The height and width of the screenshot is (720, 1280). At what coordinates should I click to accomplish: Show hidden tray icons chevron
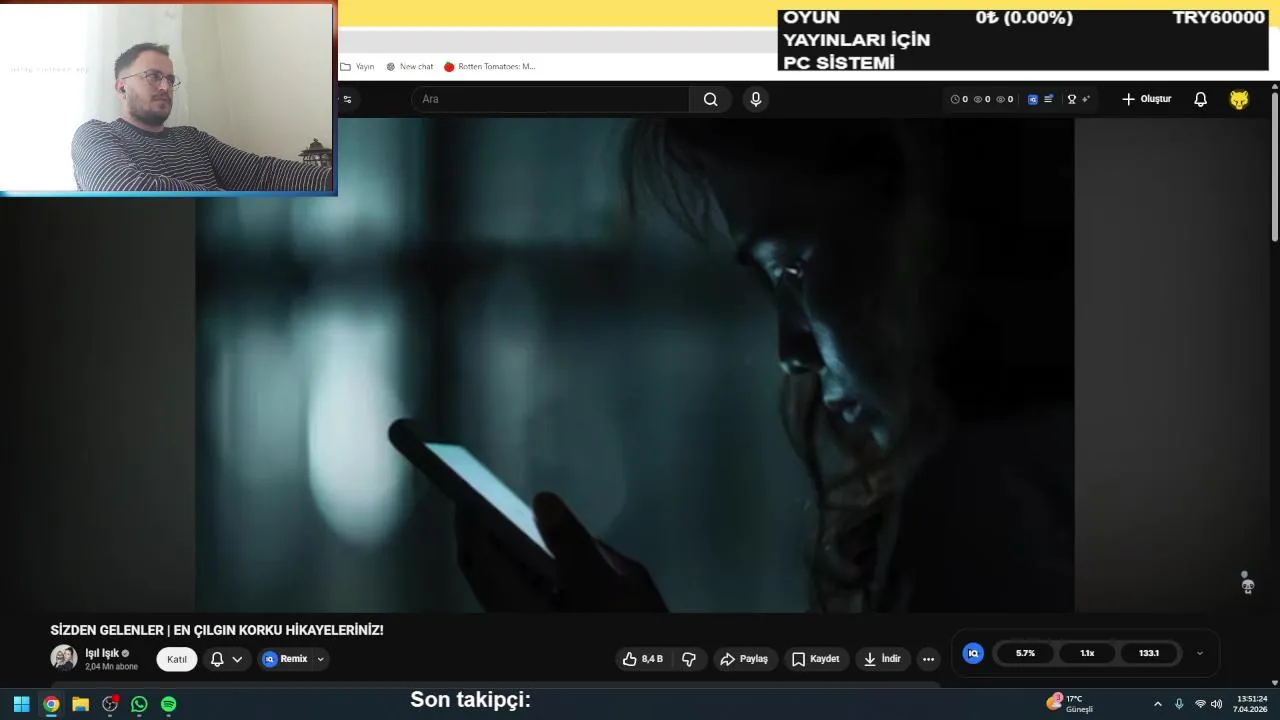pyautogui.click(x=1157, y=704)
